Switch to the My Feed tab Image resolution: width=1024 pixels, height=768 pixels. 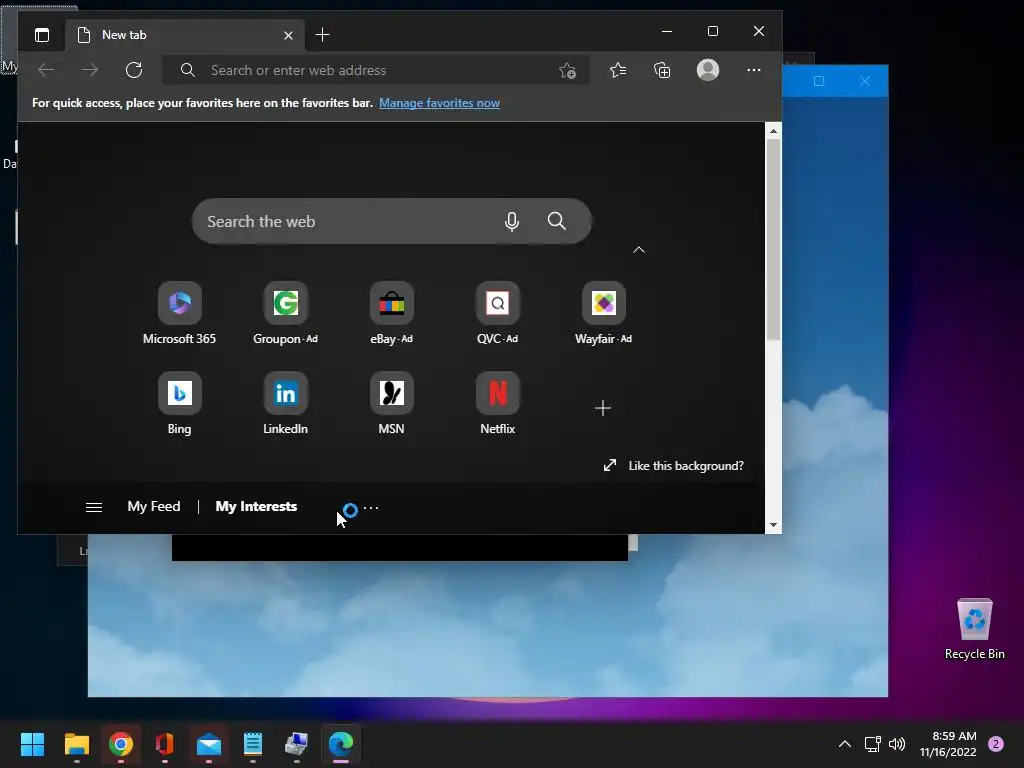(x=153, y=506)
